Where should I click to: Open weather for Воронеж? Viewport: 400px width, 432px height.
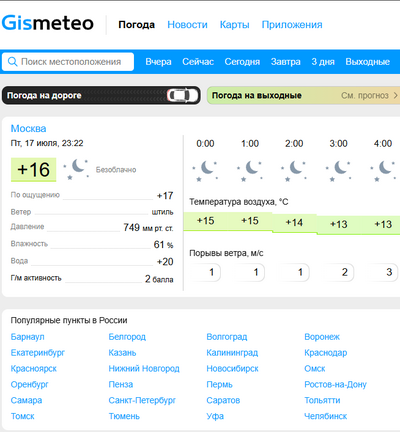pos(322,337)
